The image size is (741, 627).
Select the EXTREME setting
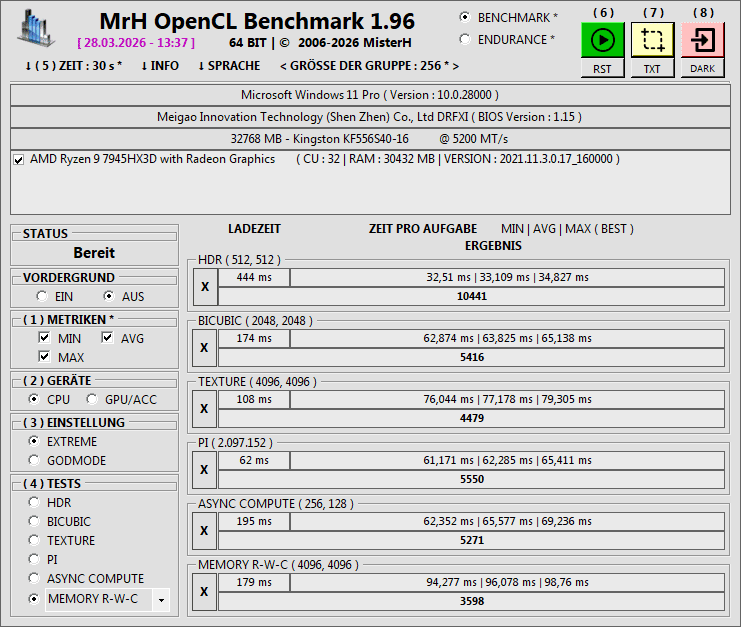[x=34, y=441]
